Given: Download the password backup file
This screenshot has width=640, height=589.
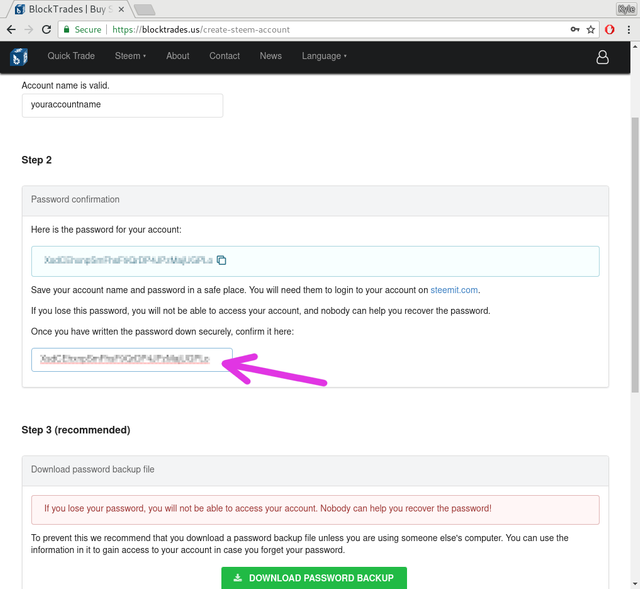Looking at the screenshot, I should (314, 578).
